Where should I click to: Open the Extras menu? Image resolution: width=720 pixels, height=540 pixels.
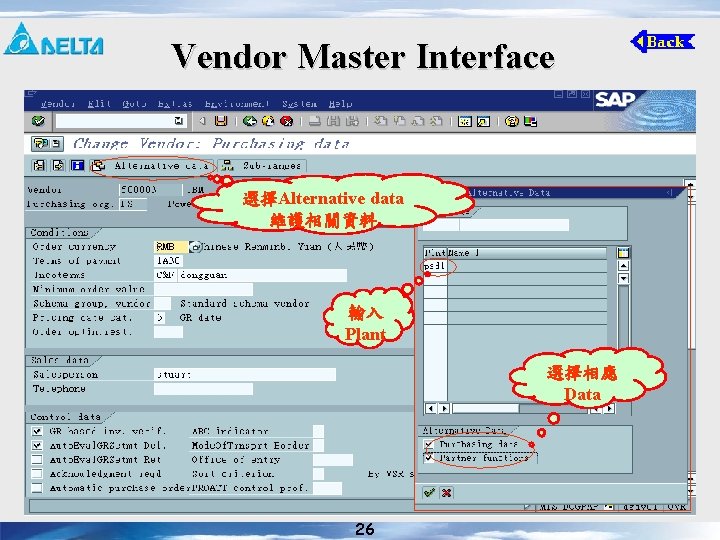175,104
